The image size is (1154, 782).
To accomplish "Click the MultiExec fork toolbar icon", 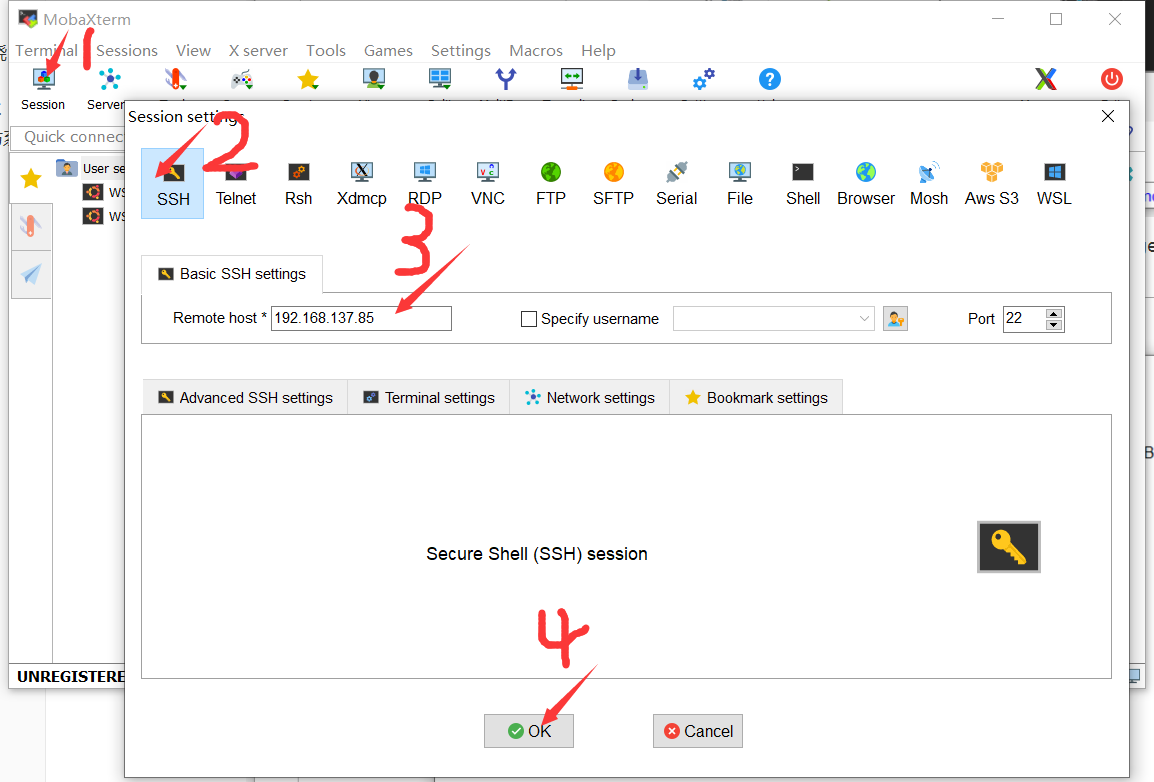I will pos(506,79).
